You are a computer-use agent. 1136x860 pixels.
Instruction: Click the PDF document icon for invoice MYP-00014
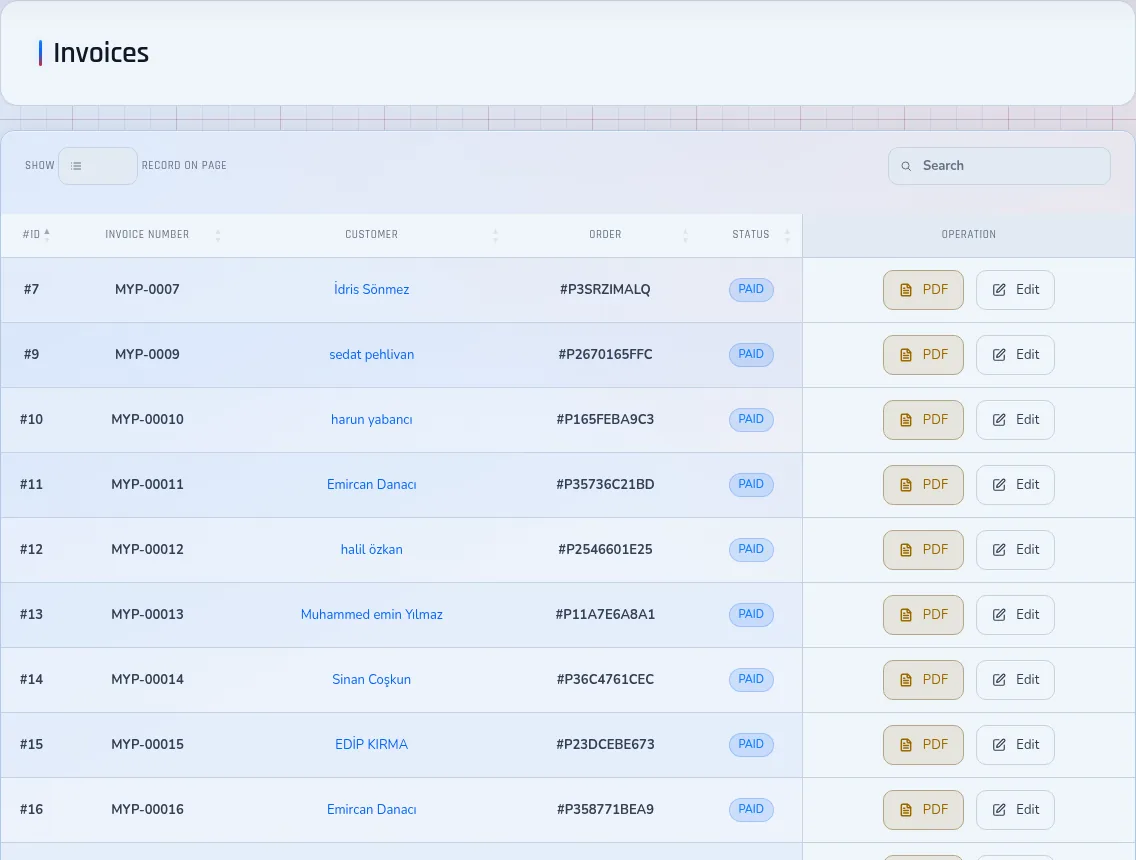[906, 680]
